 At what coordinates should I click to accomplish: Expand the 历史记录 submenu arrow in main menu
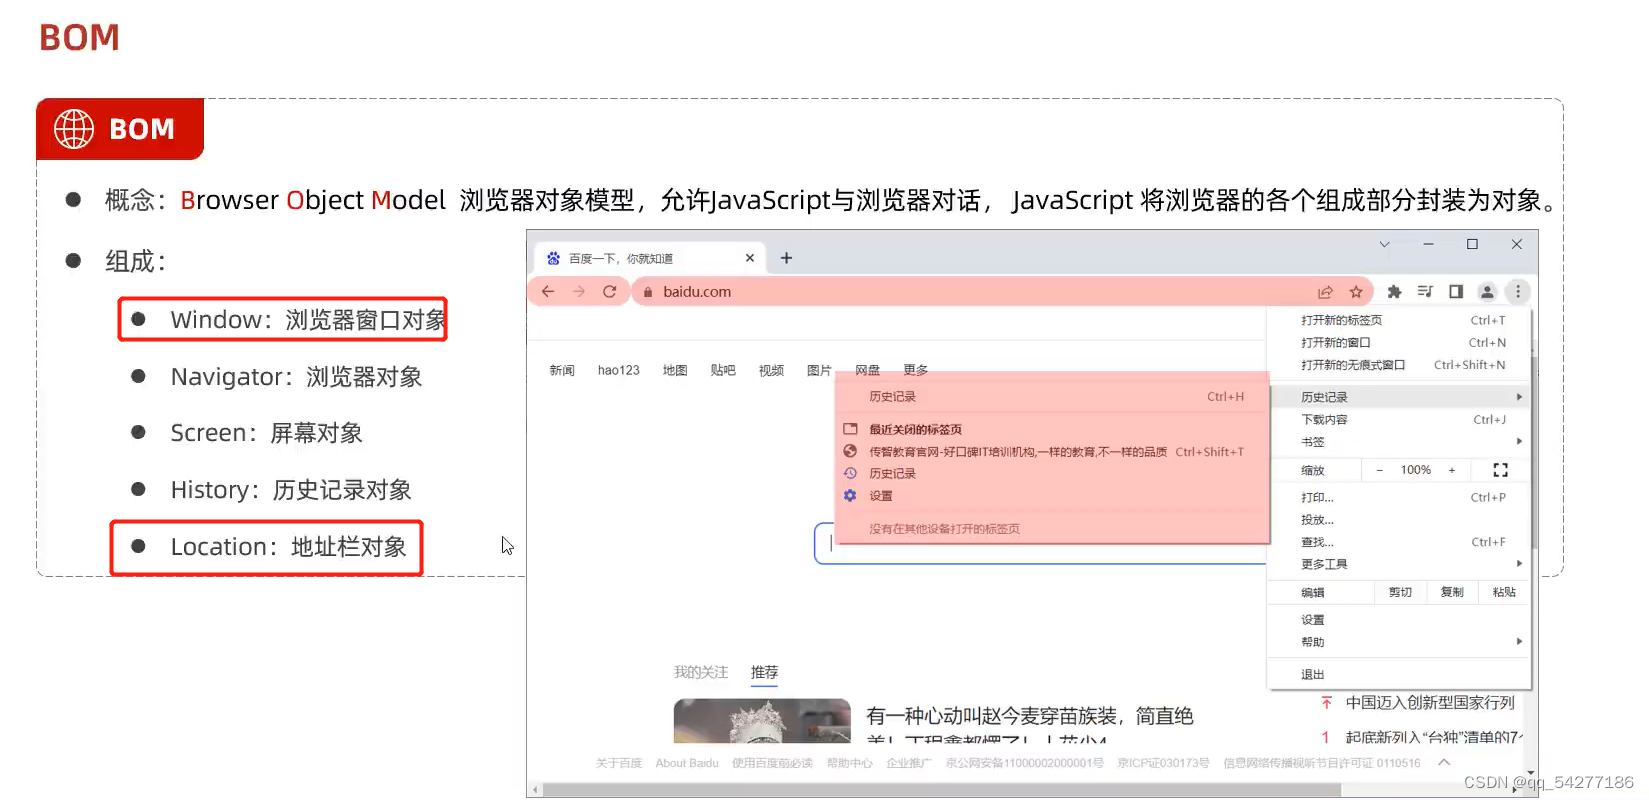pos(1519,397)
